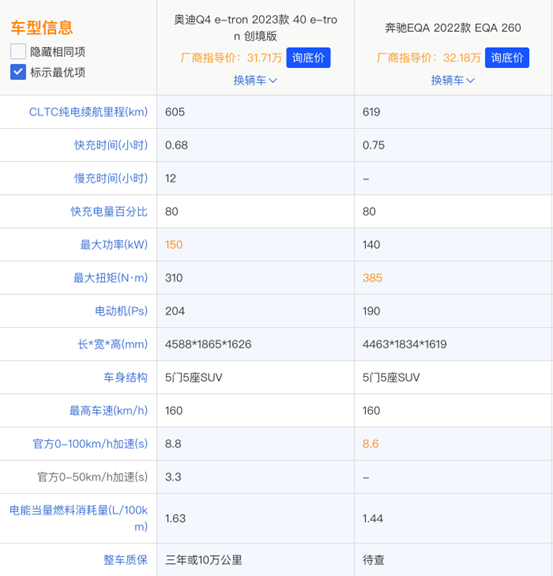
Task: Open the 官方0-100km/h加速(s) parameter link
Action: tap(90, 444)
